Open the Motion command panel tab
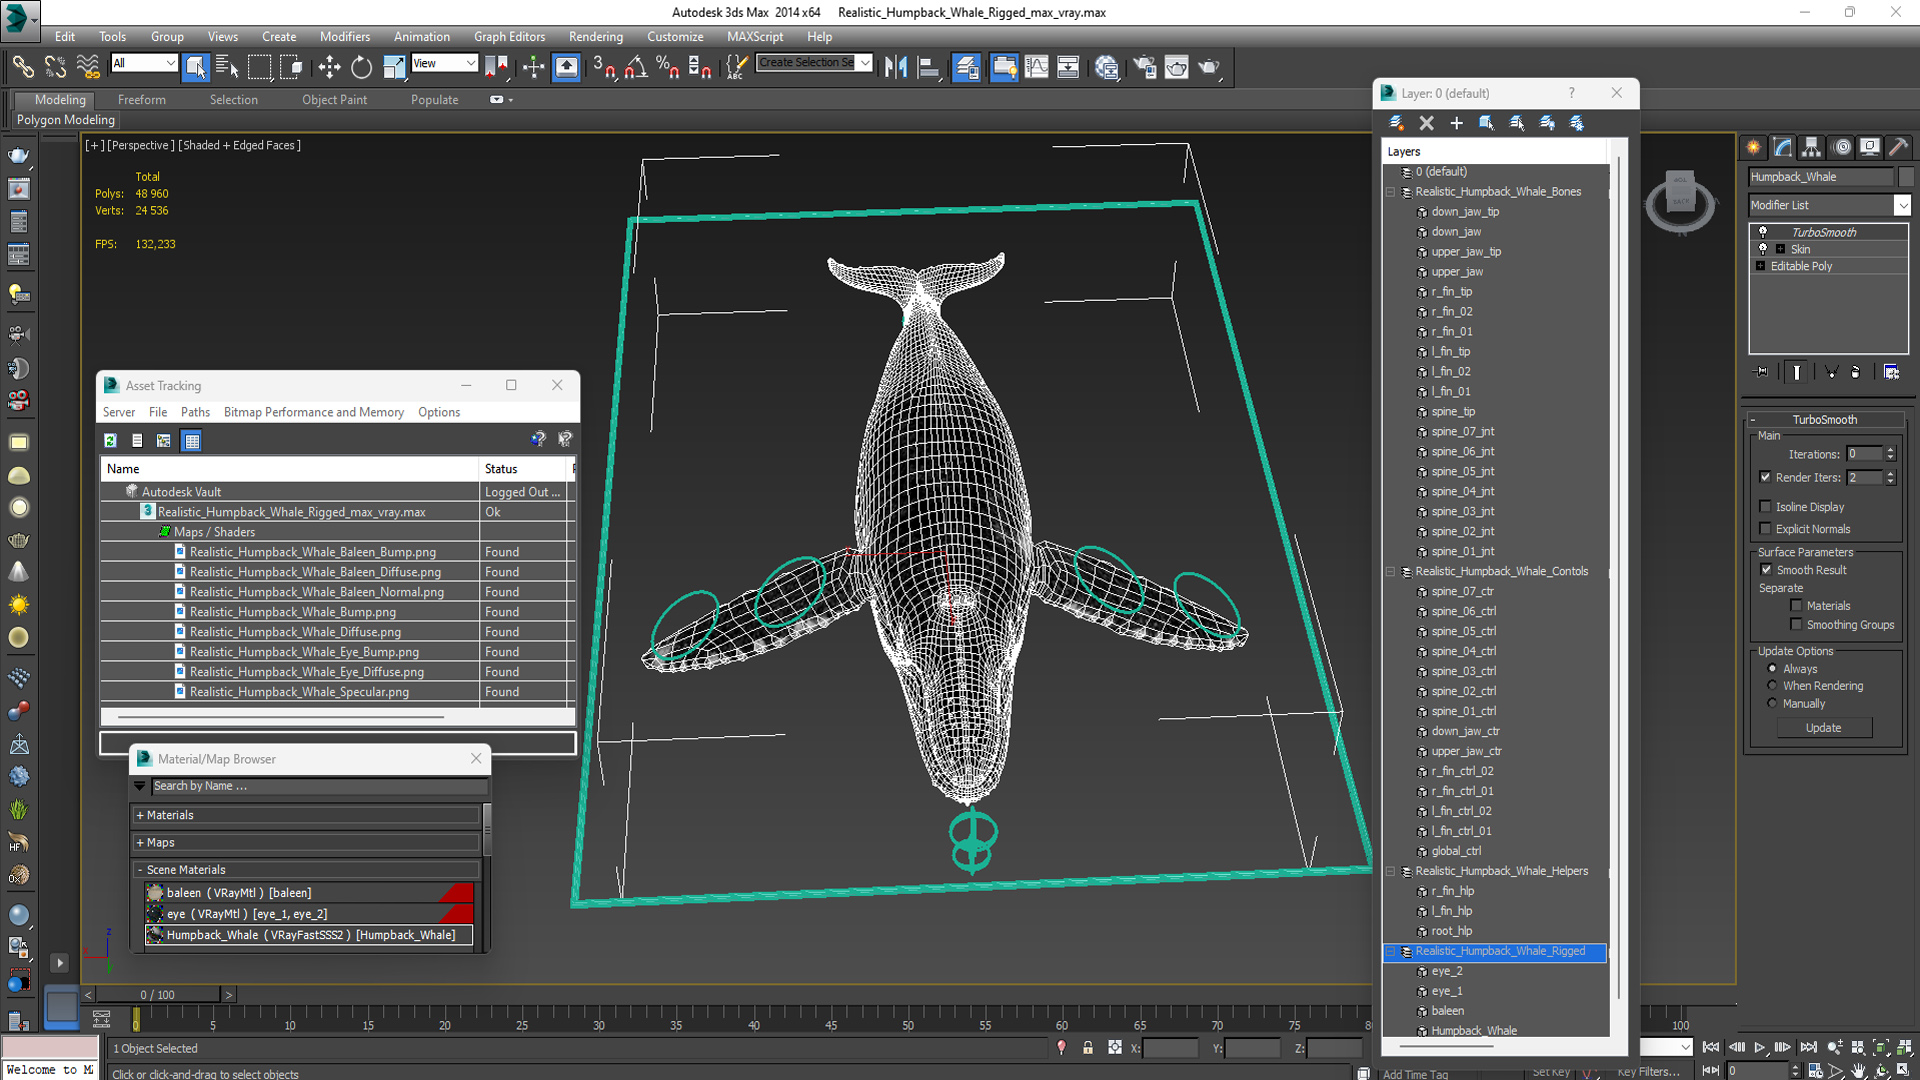This screenshot has width=1920, height=1080. [1842, 147]
